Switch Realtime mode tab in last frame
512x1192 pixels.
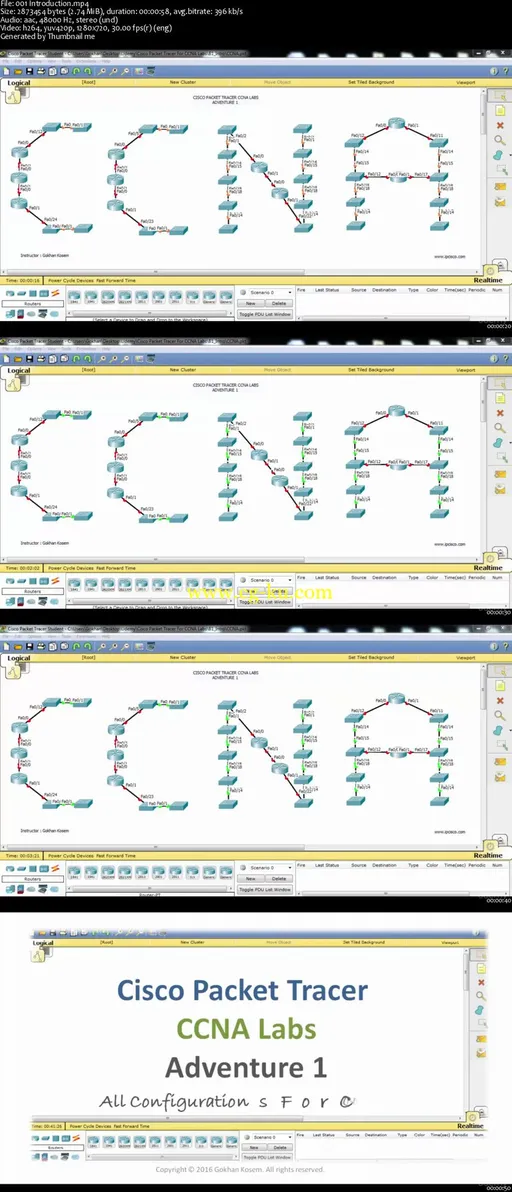[470, 1126]
